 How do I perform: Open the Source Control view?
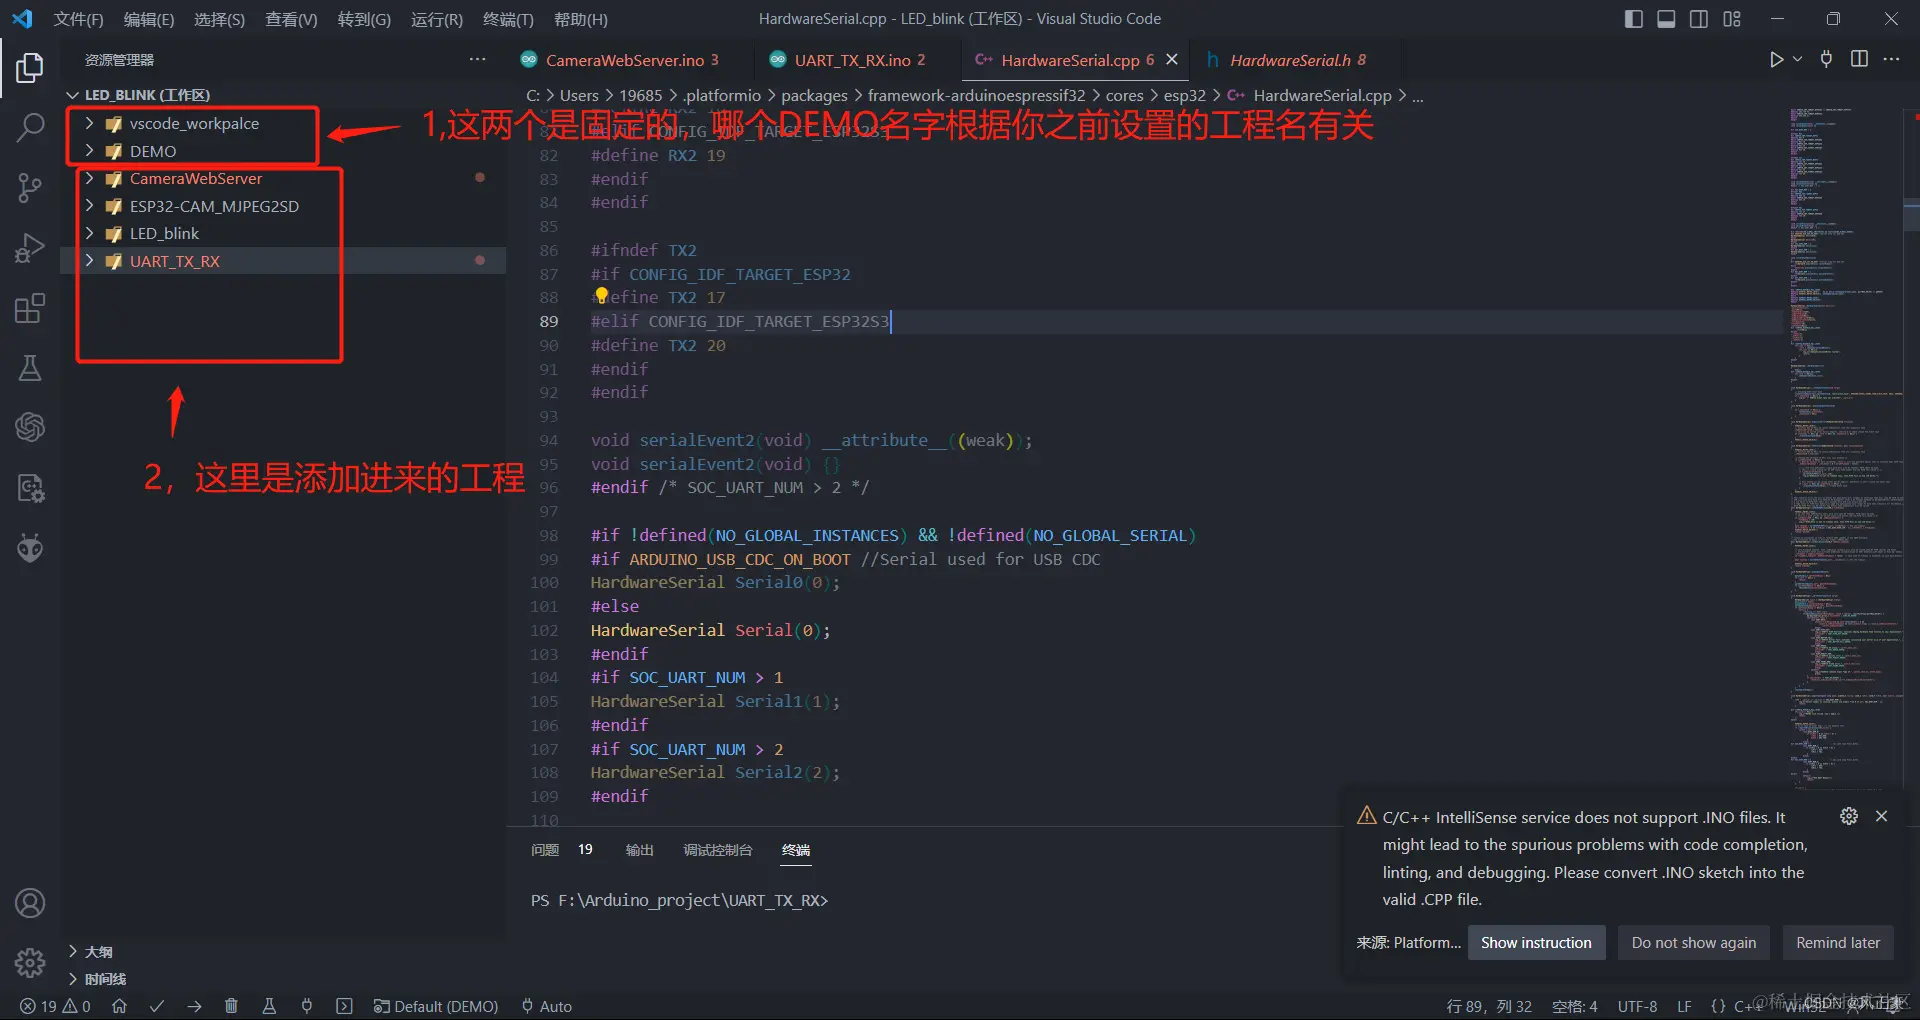click(x=30, y=187)
